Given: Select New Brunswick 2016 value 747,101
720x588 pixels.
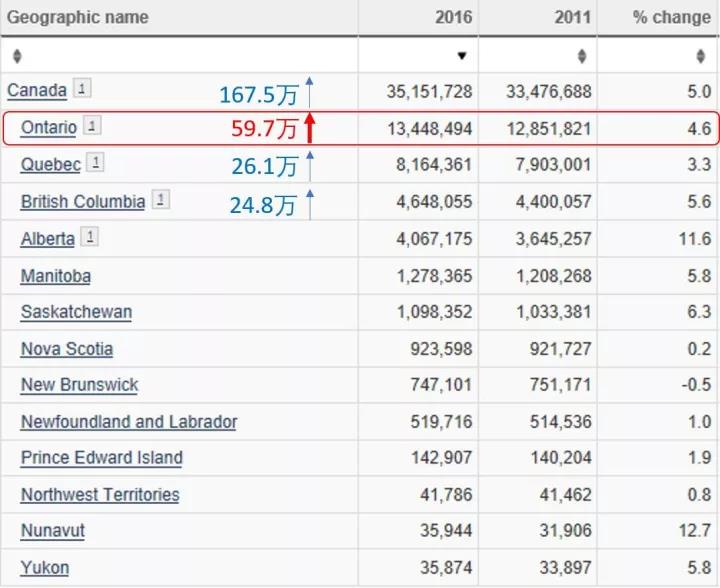Looking at the screenshot, I should (x=441, y=385).
